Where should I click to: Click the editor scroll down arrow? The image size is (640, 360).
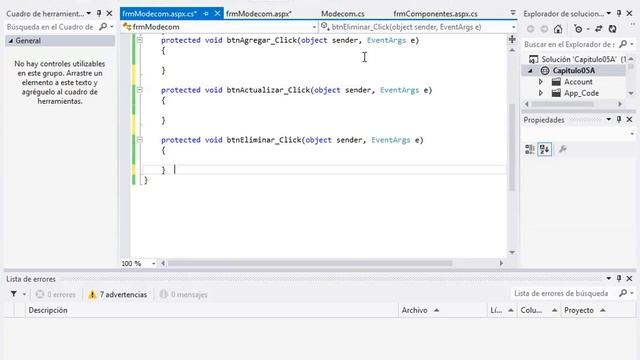(x=512, y=253)
